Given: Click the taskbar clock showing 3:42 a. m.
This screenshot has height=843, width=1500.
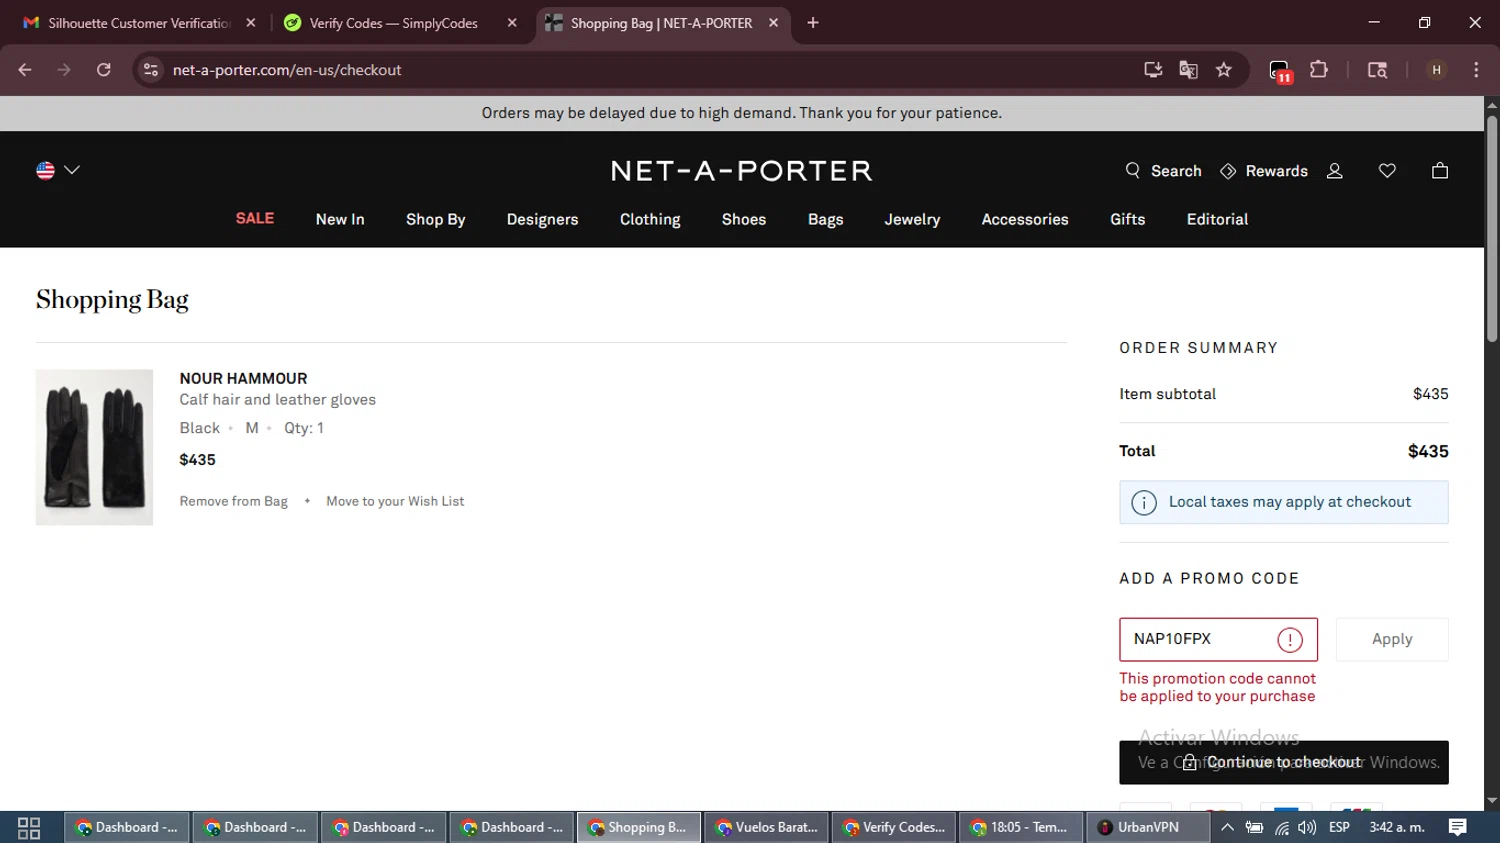Looking at the screenshot, I should pos(1397,827).
